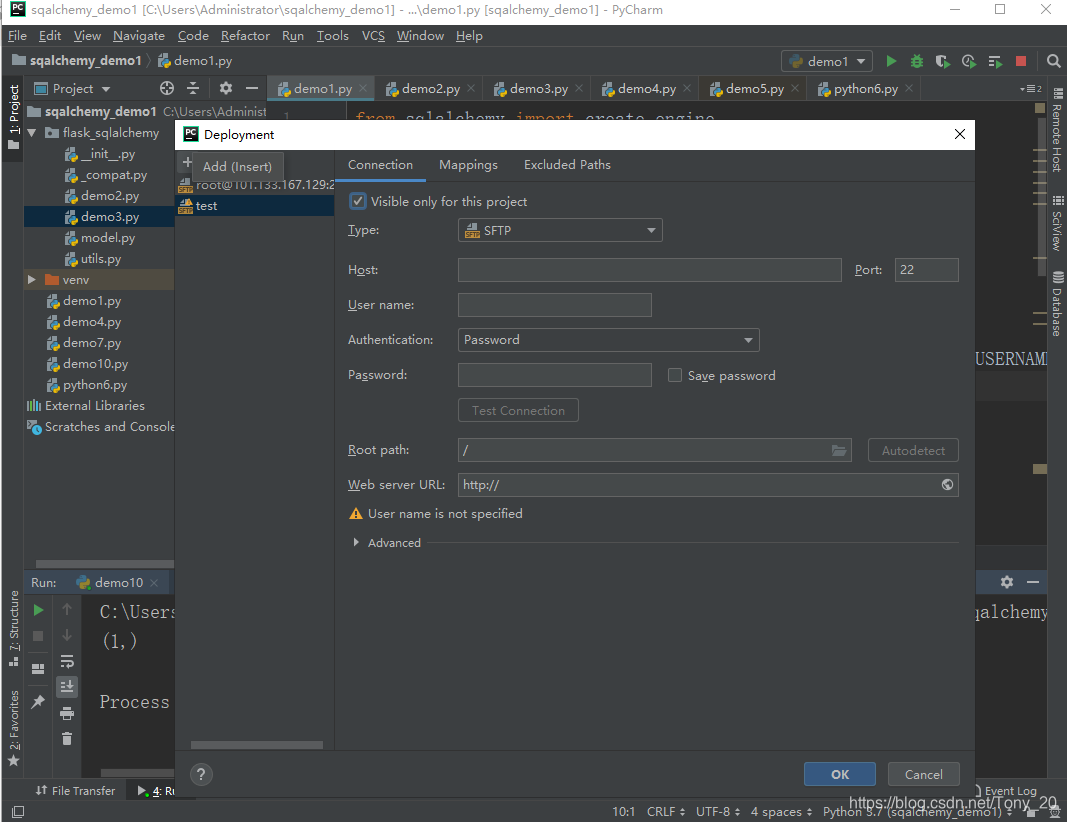Click the Host input field
Screen dimensions: 1067x822
click(649, 269)
